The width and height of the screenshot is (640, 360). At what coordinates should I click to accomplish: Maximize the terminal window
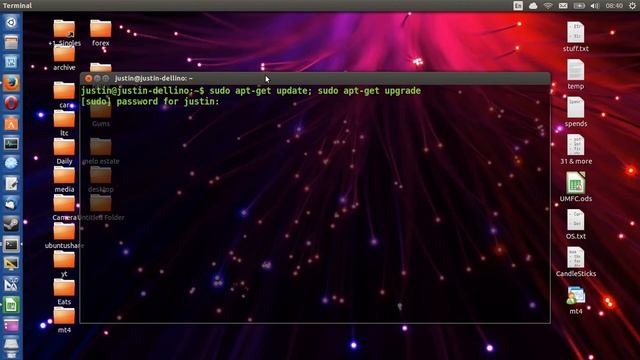pos(106,78)
